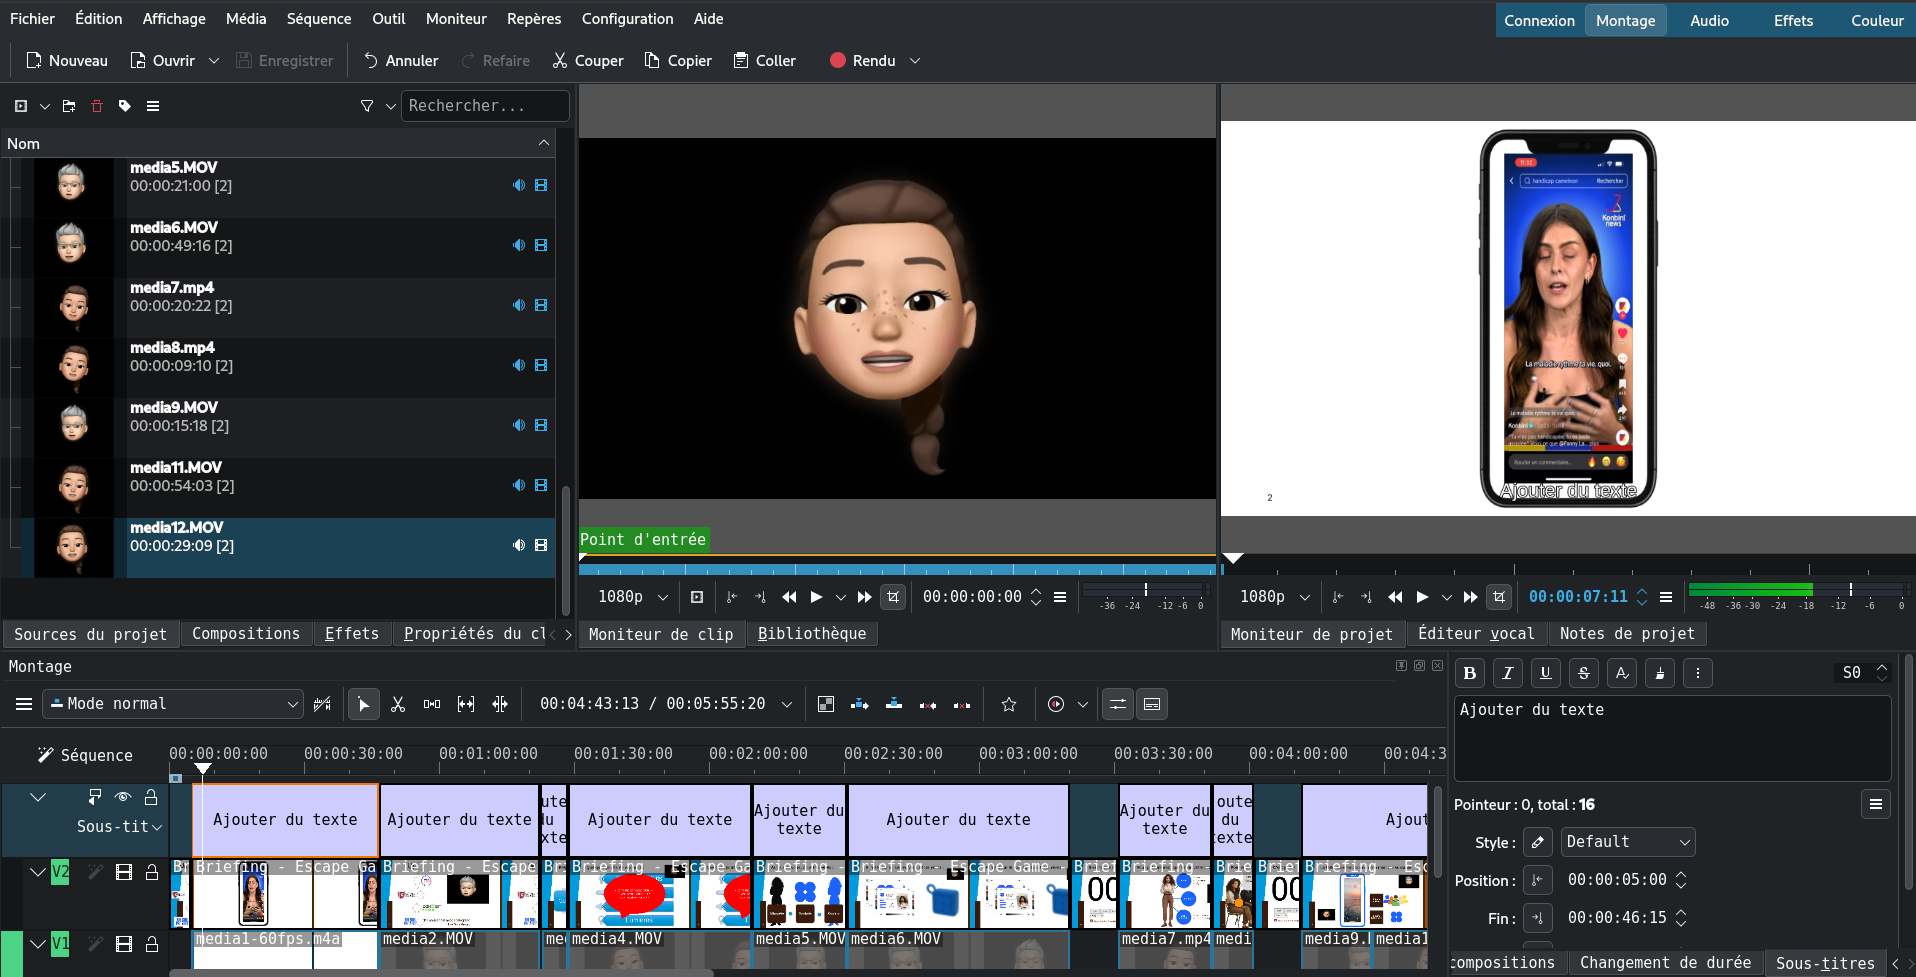Open the subtitle Style Default dropdown
1916x977 pixels.
point(1628,842)
